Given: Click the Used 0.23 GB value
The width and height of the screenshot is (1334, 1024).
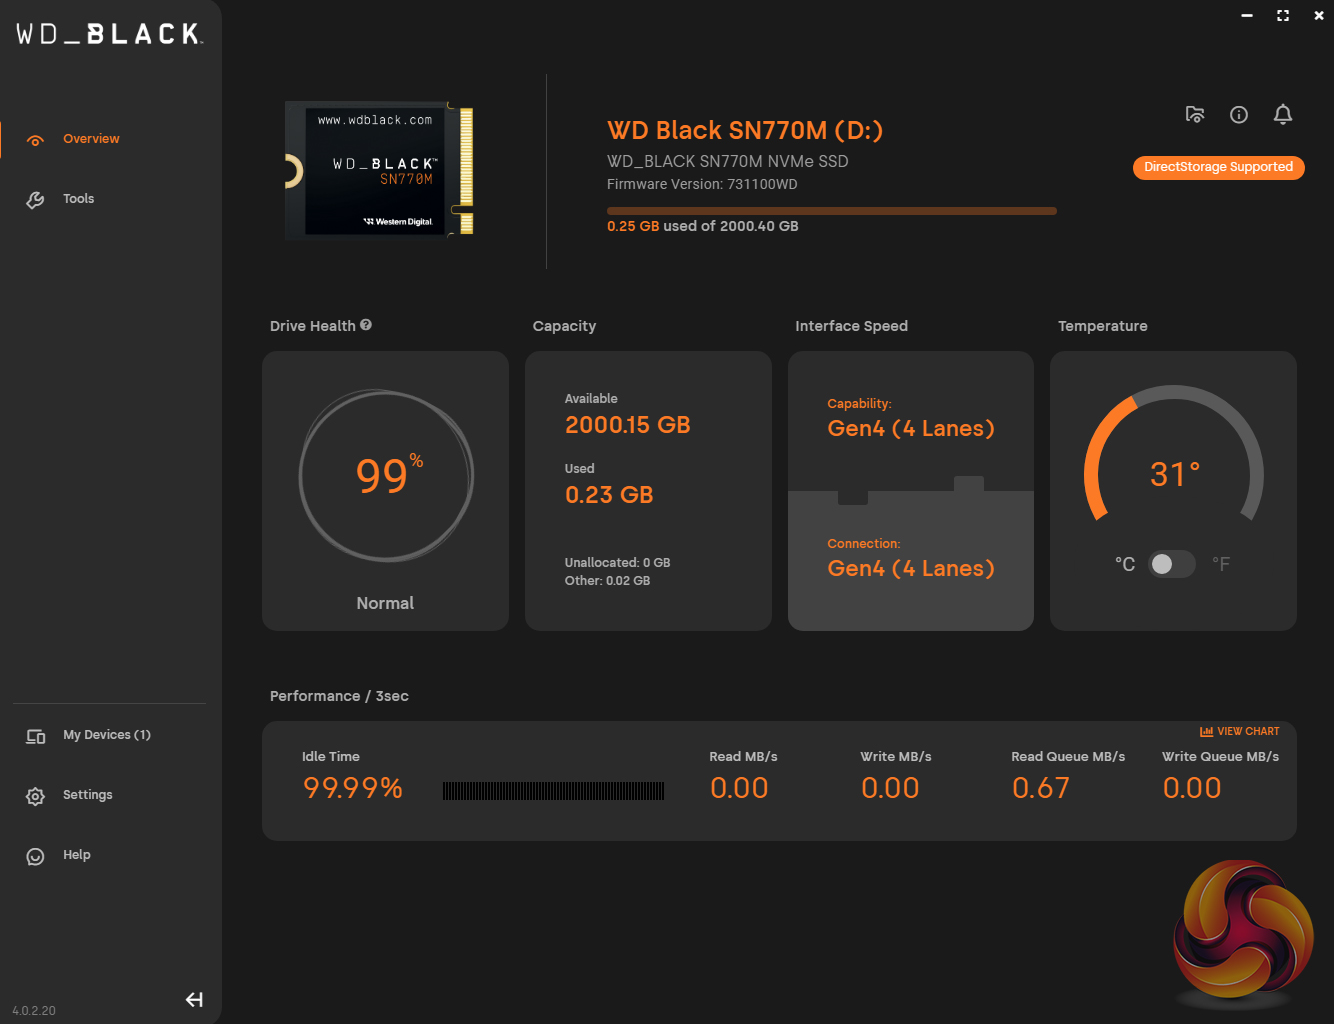Looking at the screenshot, I should click(609, 495).
